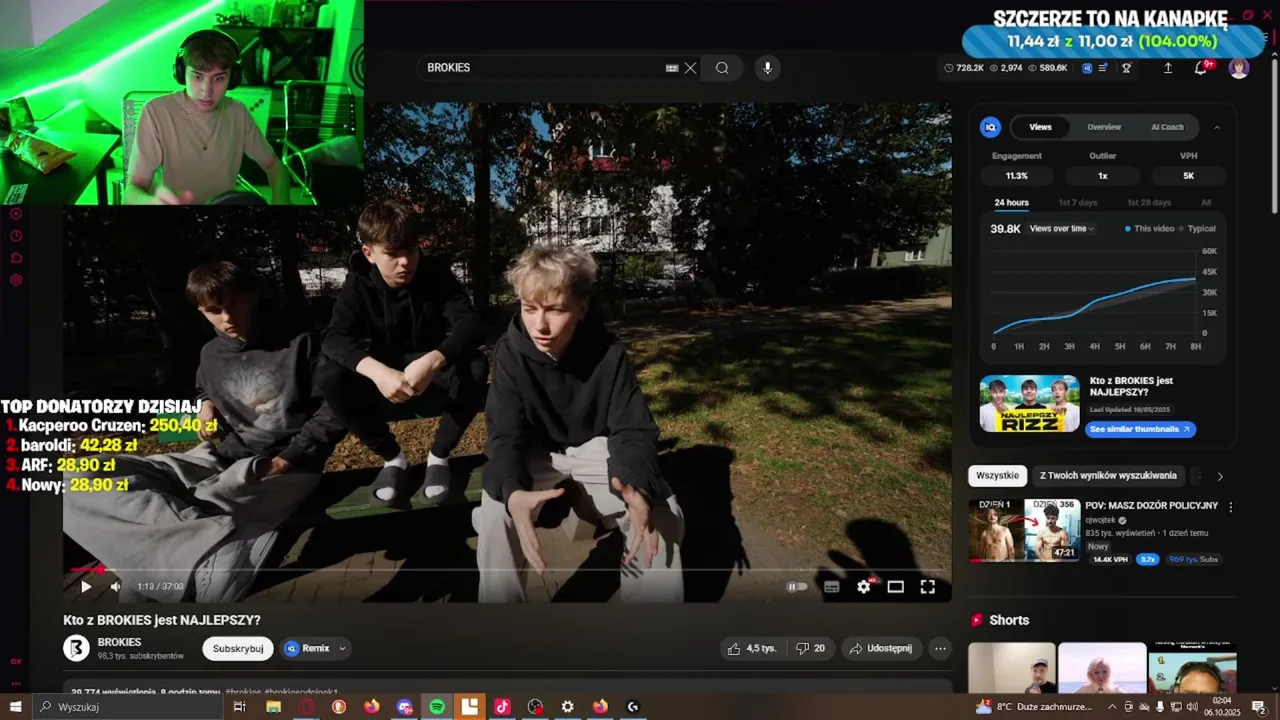Open the options menu for the DOZÓR POLICYJNY video

pos(1230,507)
